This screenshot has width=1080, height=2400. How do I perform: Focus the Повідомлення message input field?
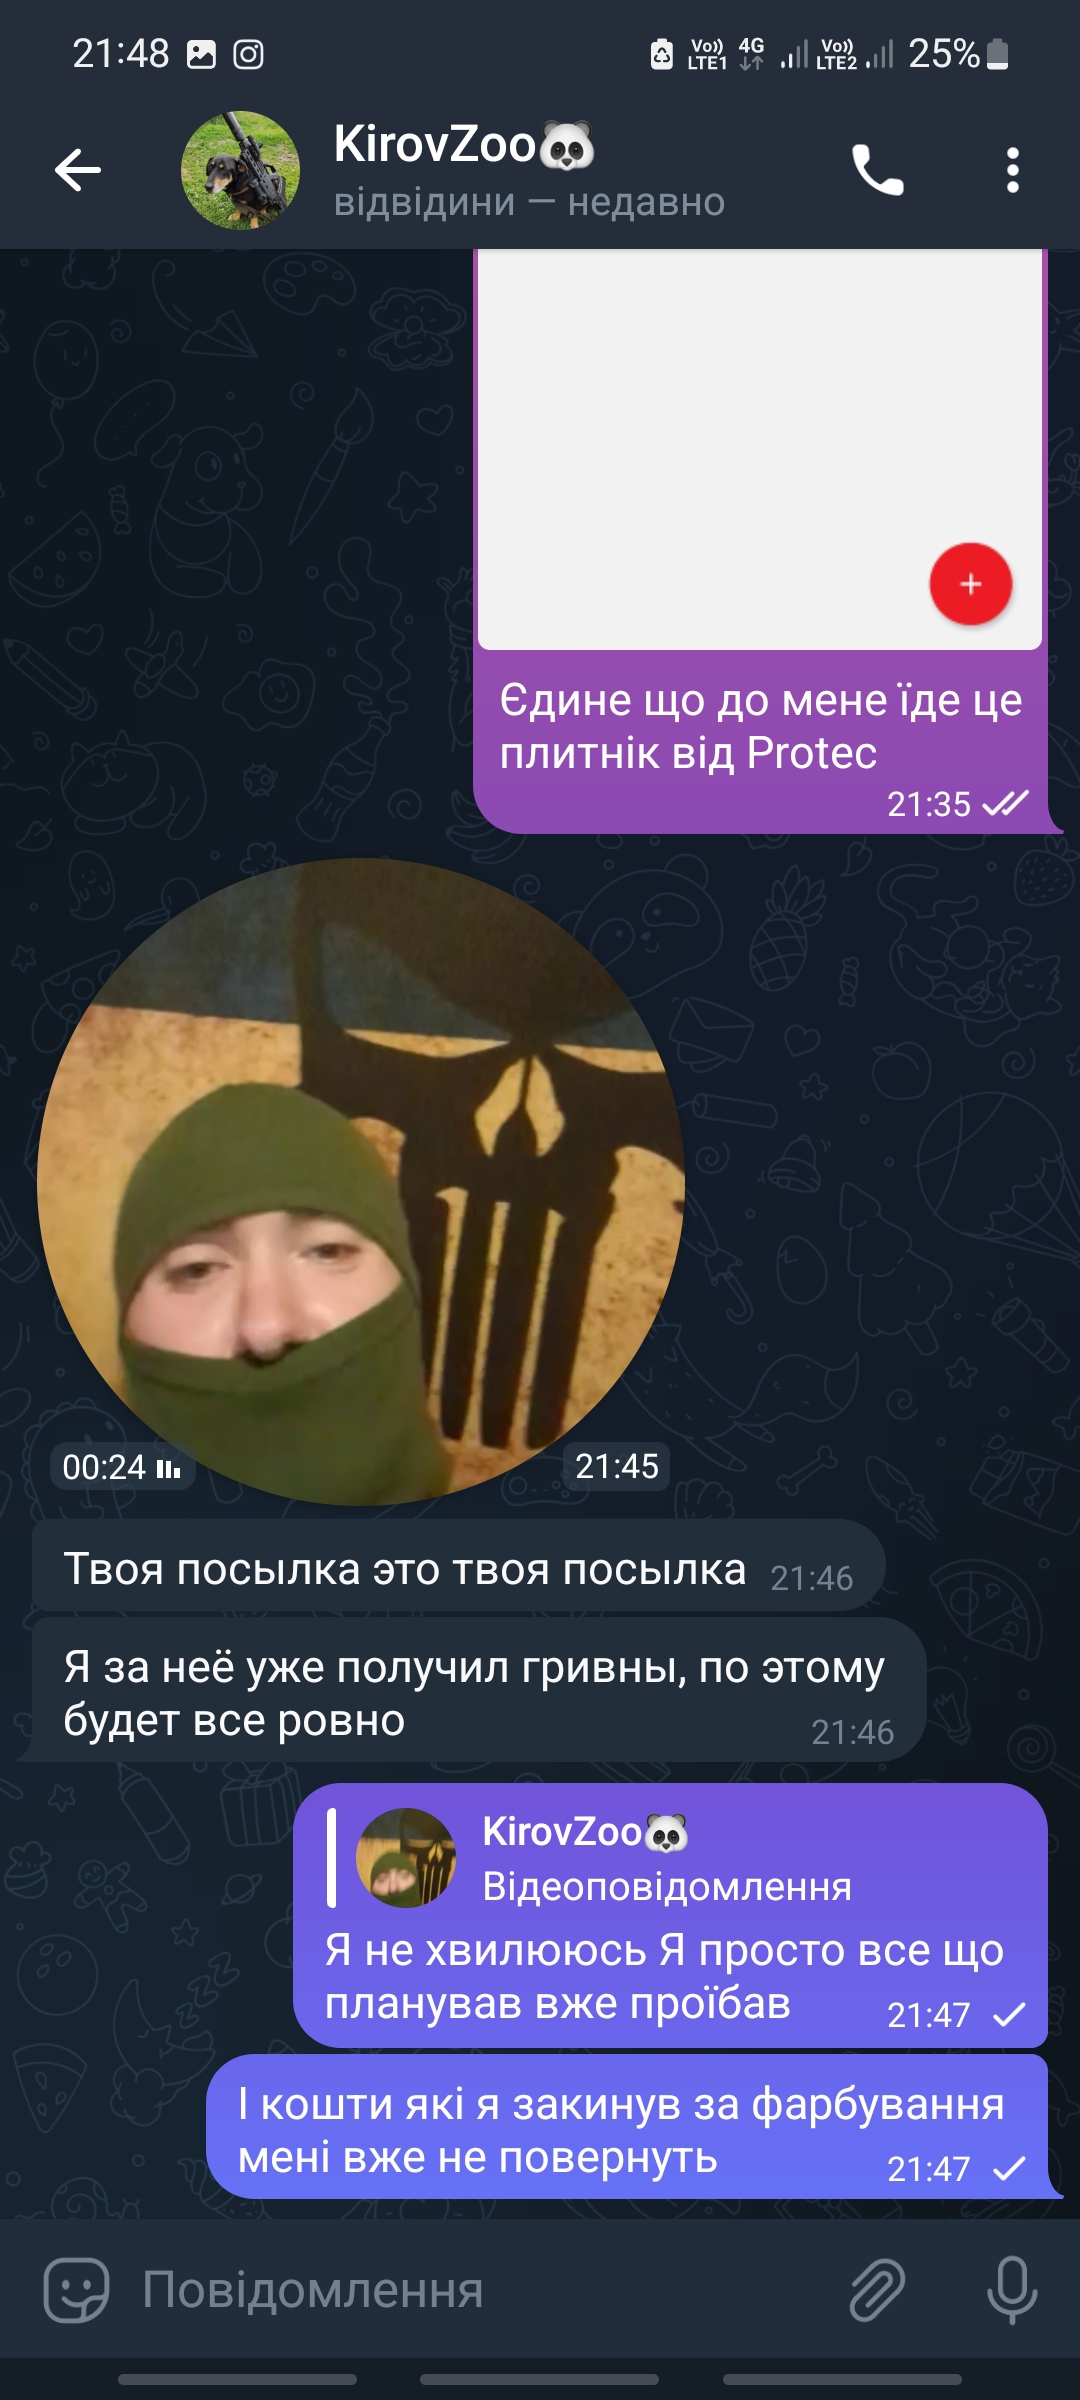[x=480, y=2290]
